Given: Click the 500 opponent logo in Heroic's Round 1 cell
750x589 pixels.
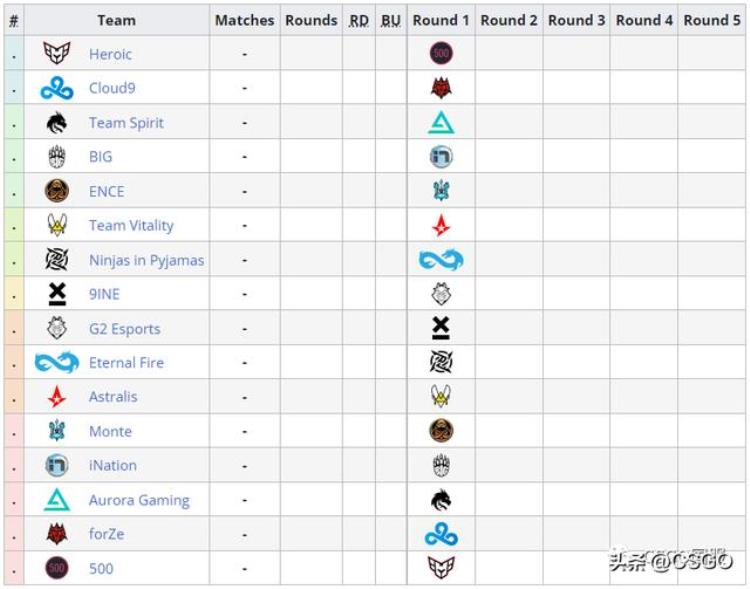Looking at the screenshot, I should 441,53.
